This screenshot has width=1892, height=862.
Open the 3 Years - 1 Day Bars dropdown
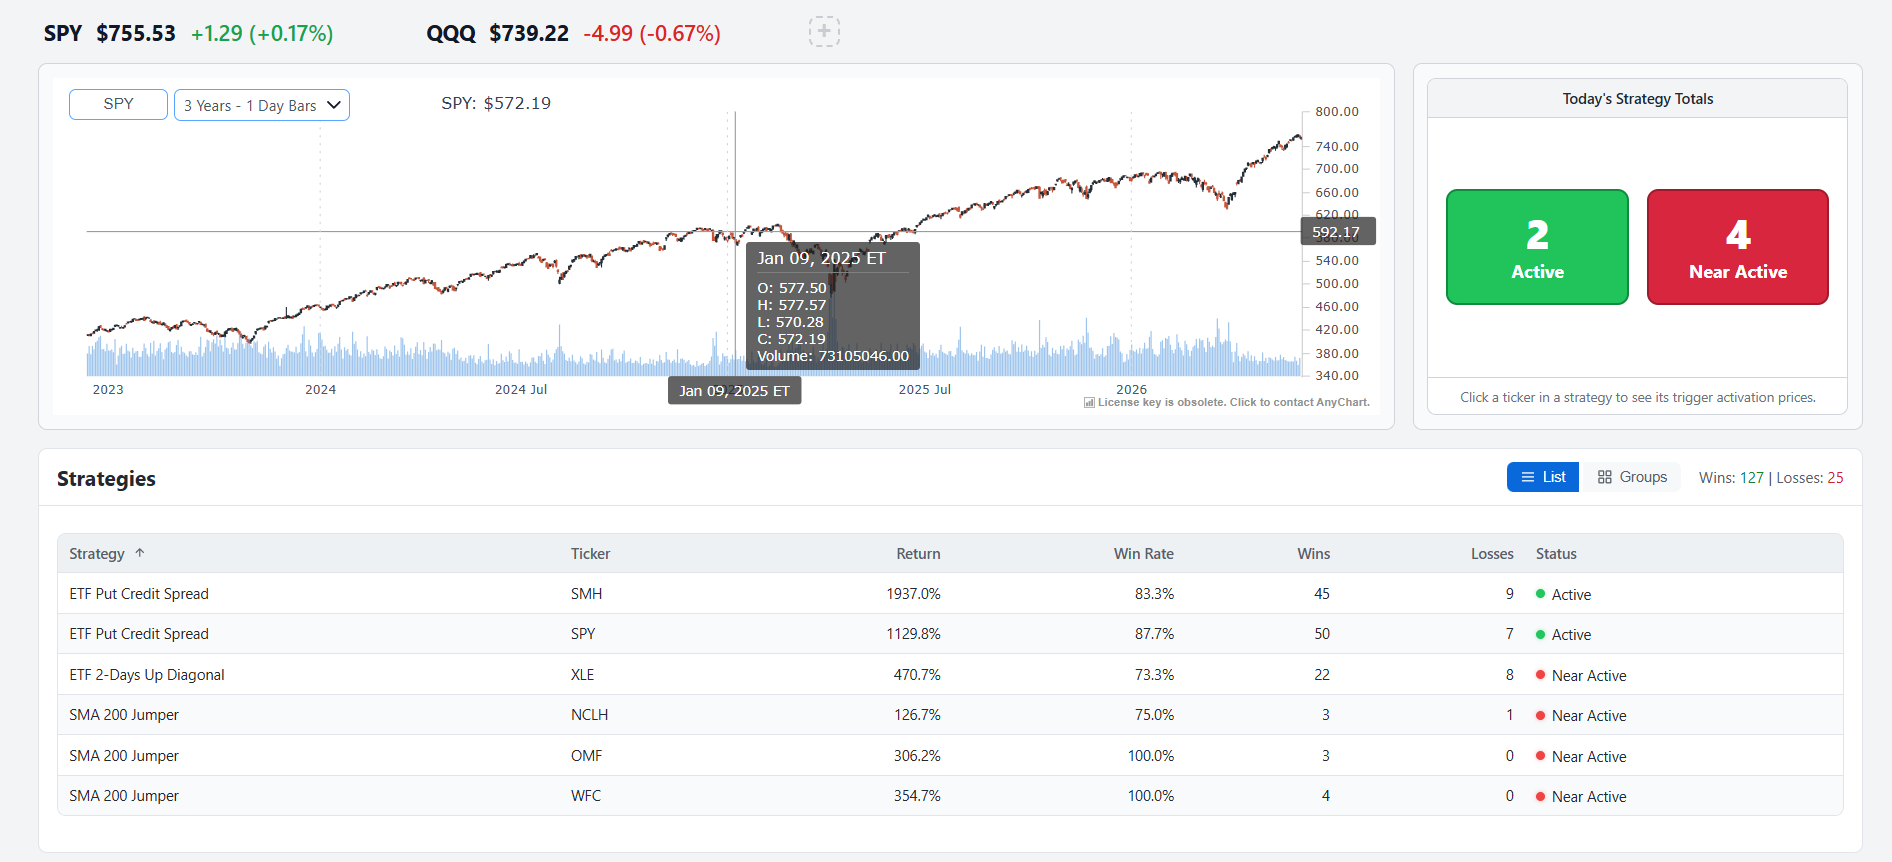click(x=262, y=105)
